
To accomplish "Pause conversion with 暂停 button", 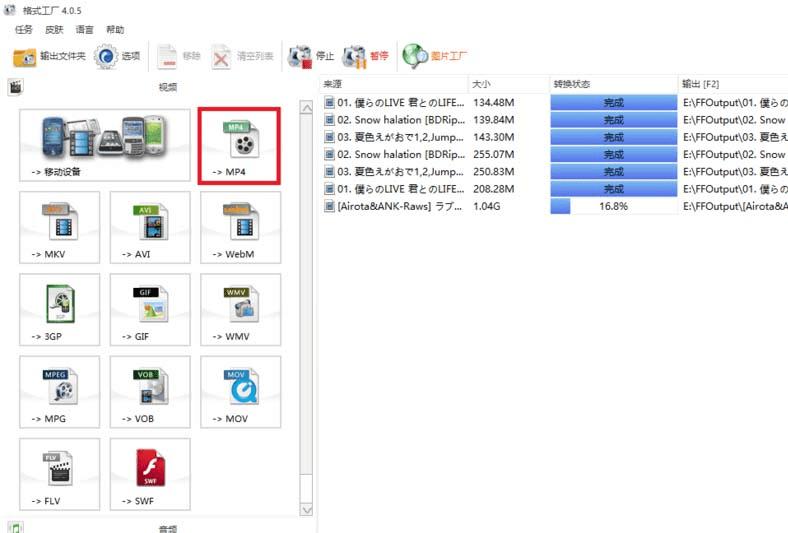I will pos(365,56).
